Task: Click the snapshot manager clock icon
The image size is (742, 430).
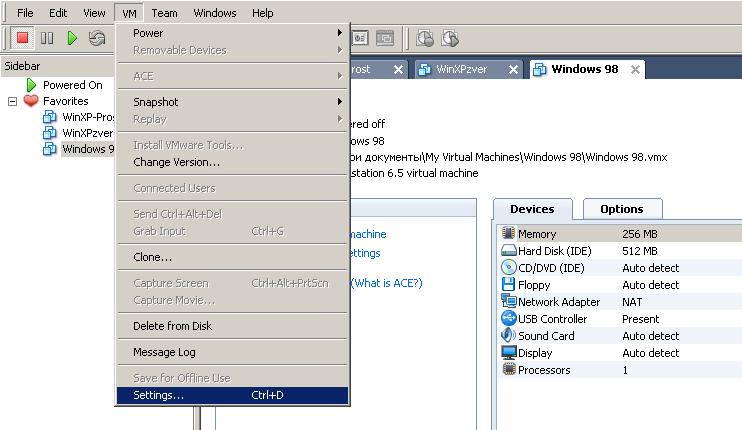Action: 424,38
